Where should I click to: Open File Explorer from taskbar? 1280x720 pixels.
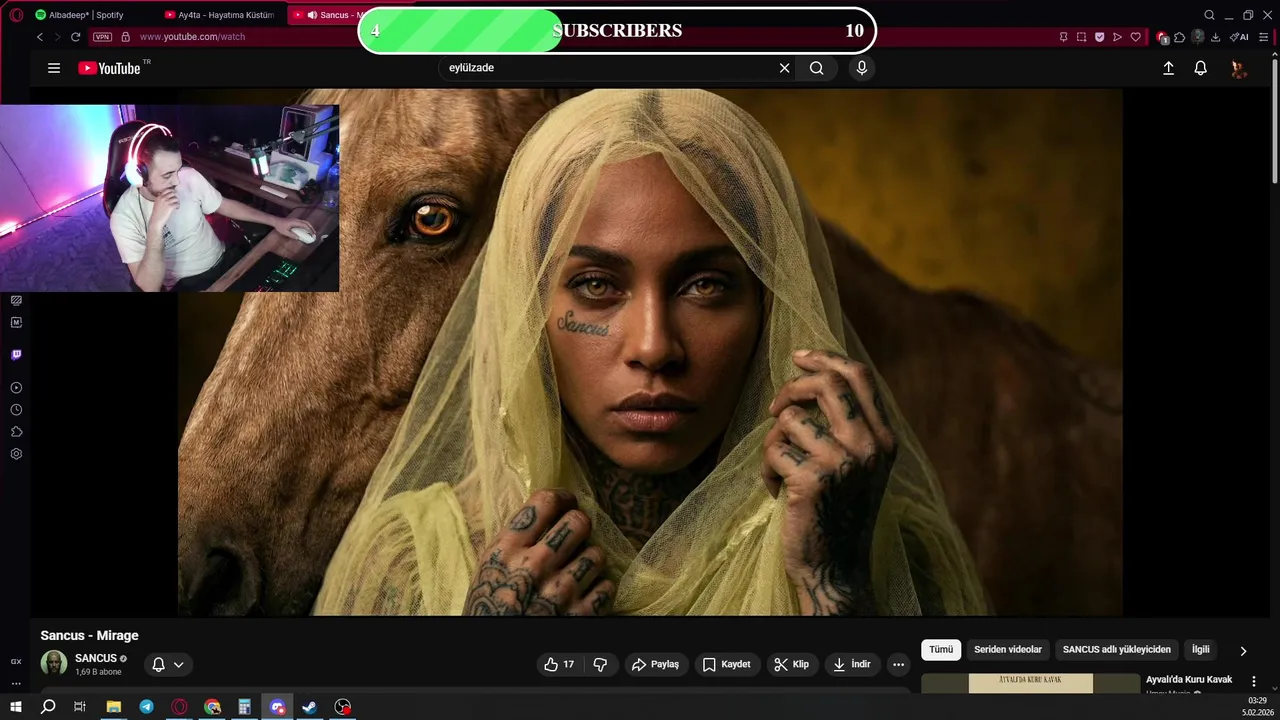pos(114,707)
